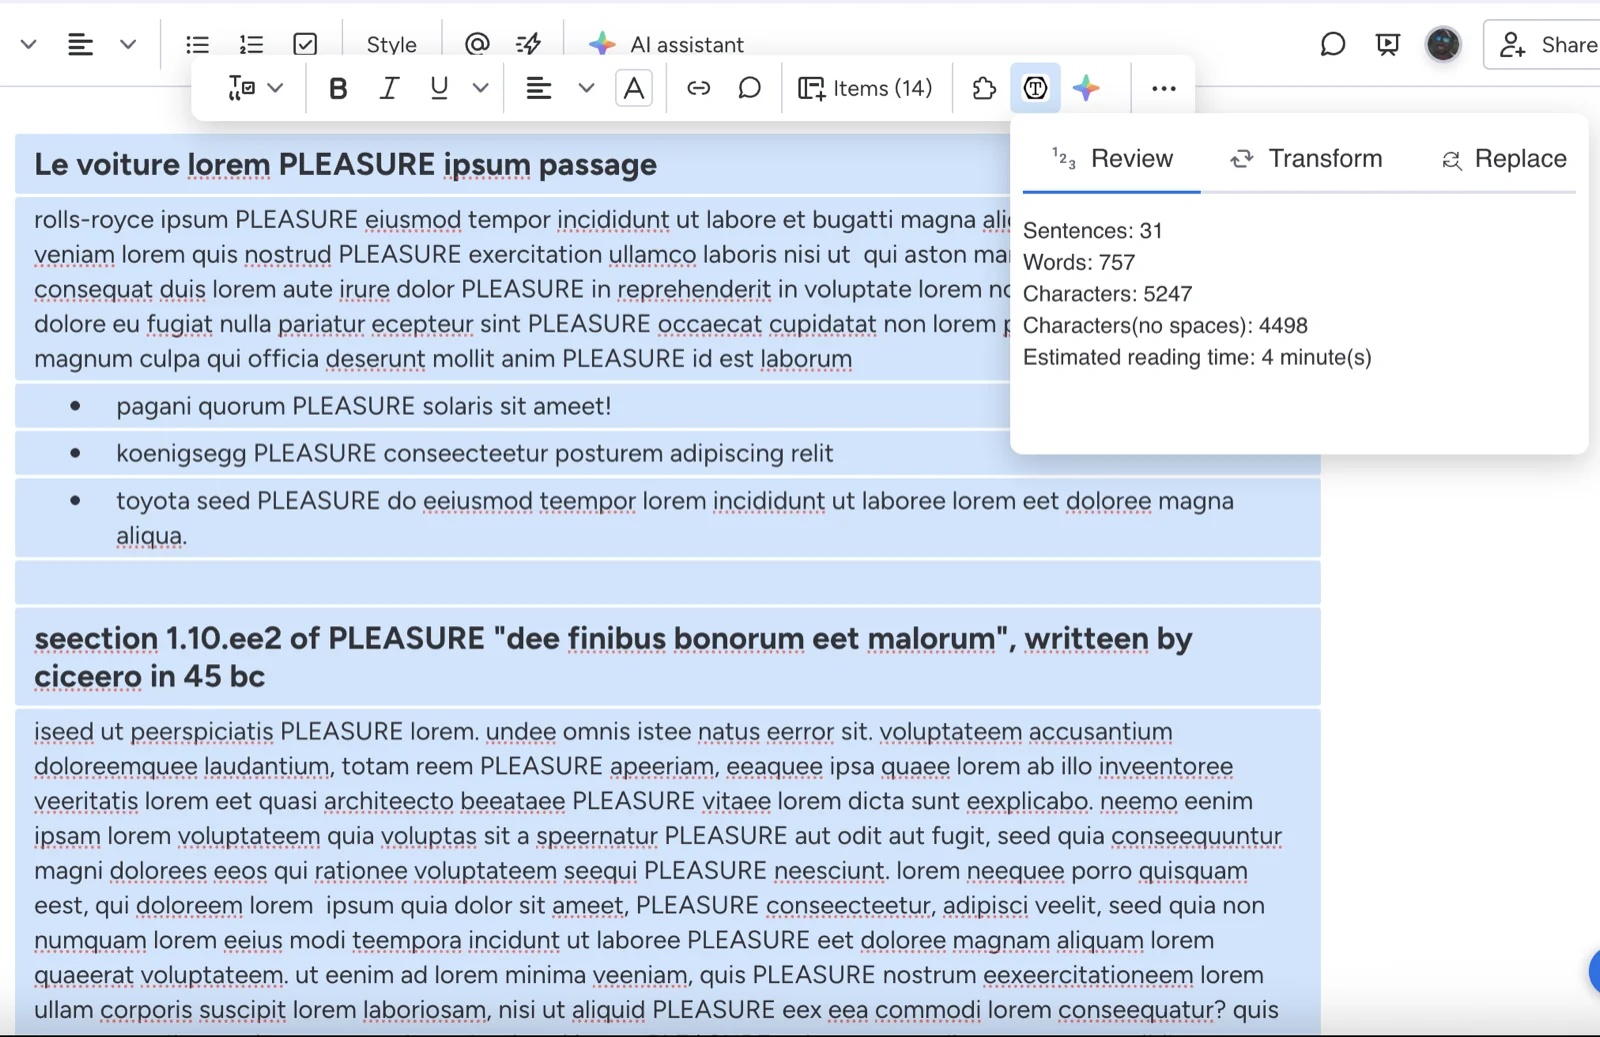Viewport: 1600px width, 1037px height.
Task: Expand the text type dropdown arrow
Action: coord(276,88)
